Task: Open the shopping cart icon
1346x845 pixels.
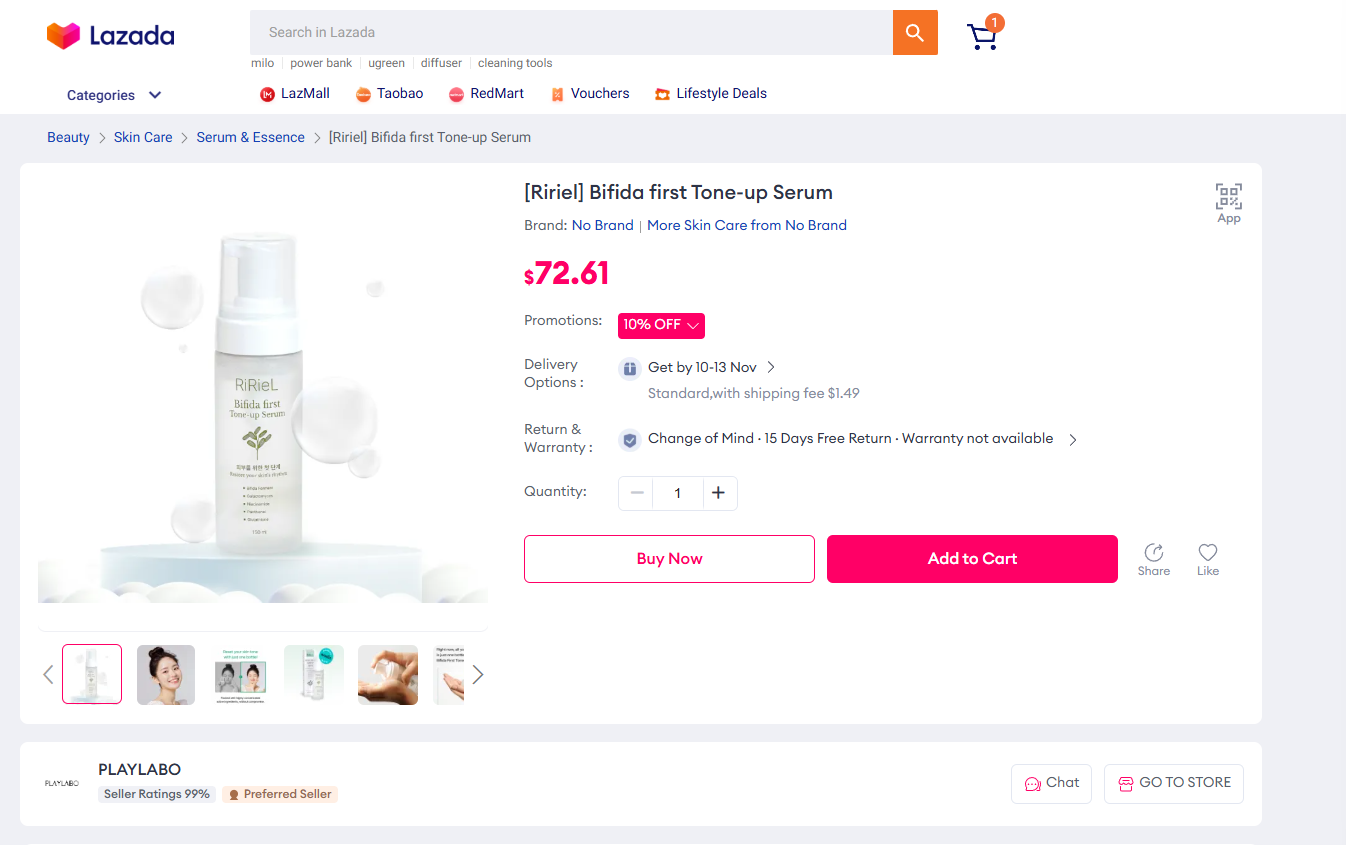Action: 982,37
